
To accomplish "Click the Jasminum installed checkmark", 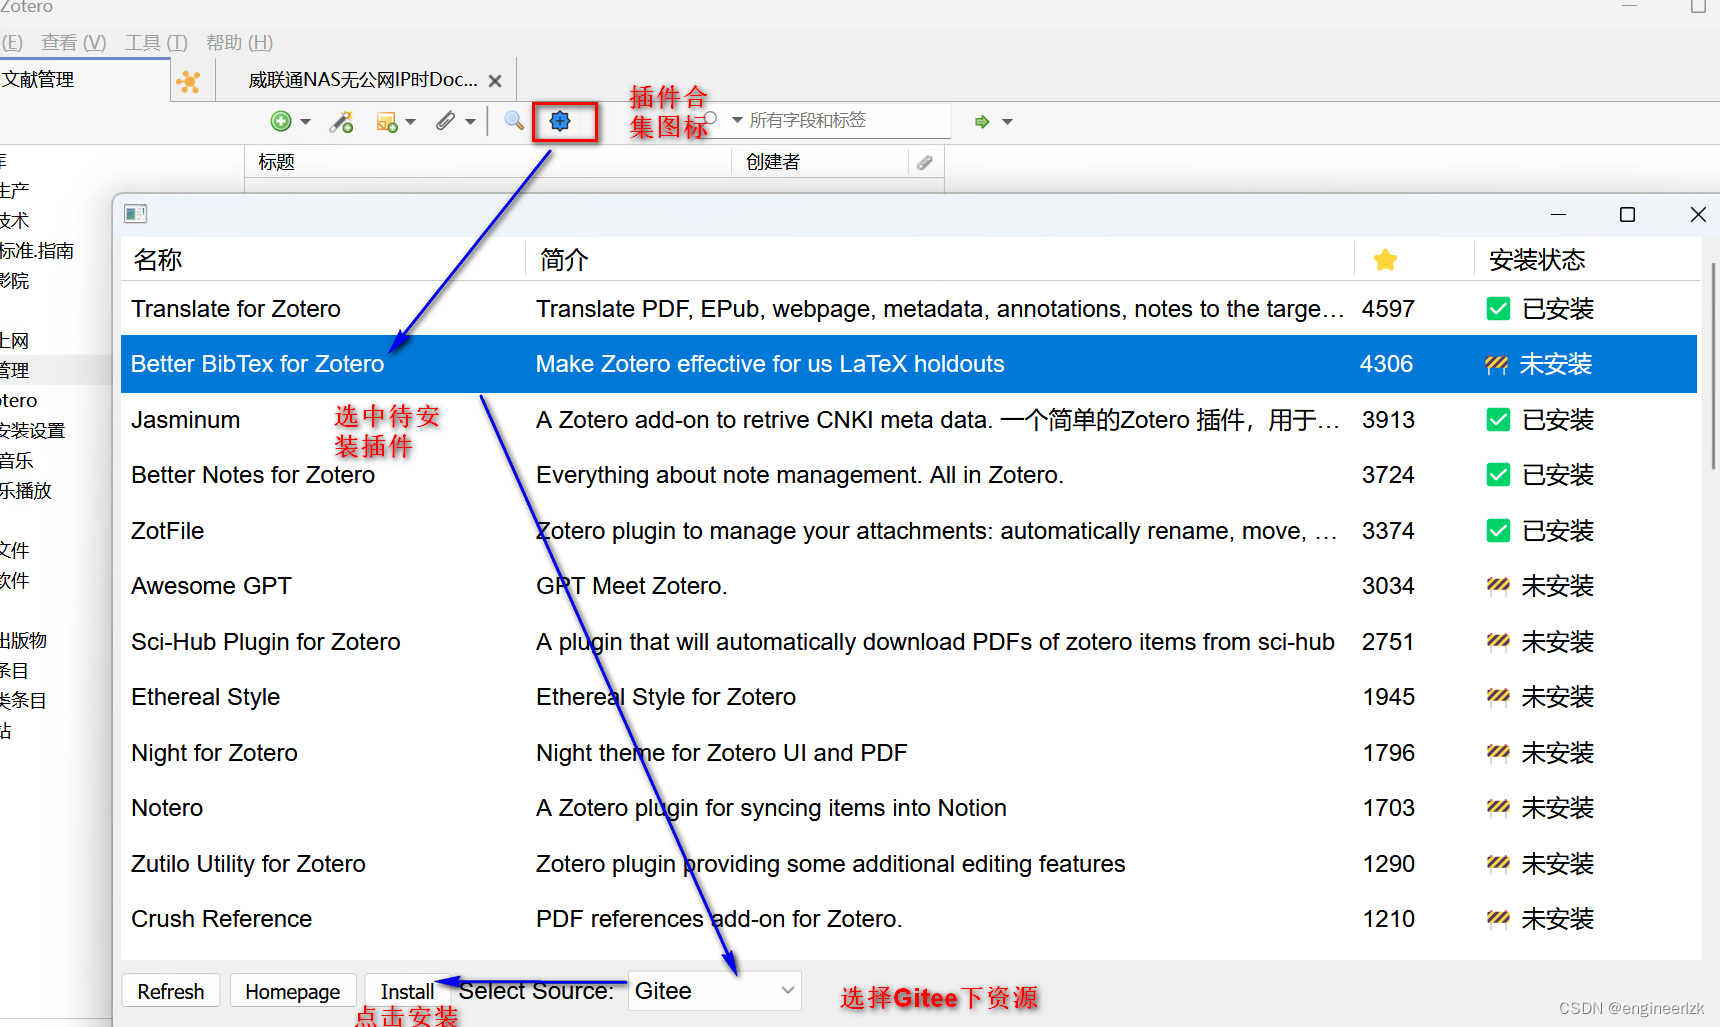I will click(x=1498, y=420).
